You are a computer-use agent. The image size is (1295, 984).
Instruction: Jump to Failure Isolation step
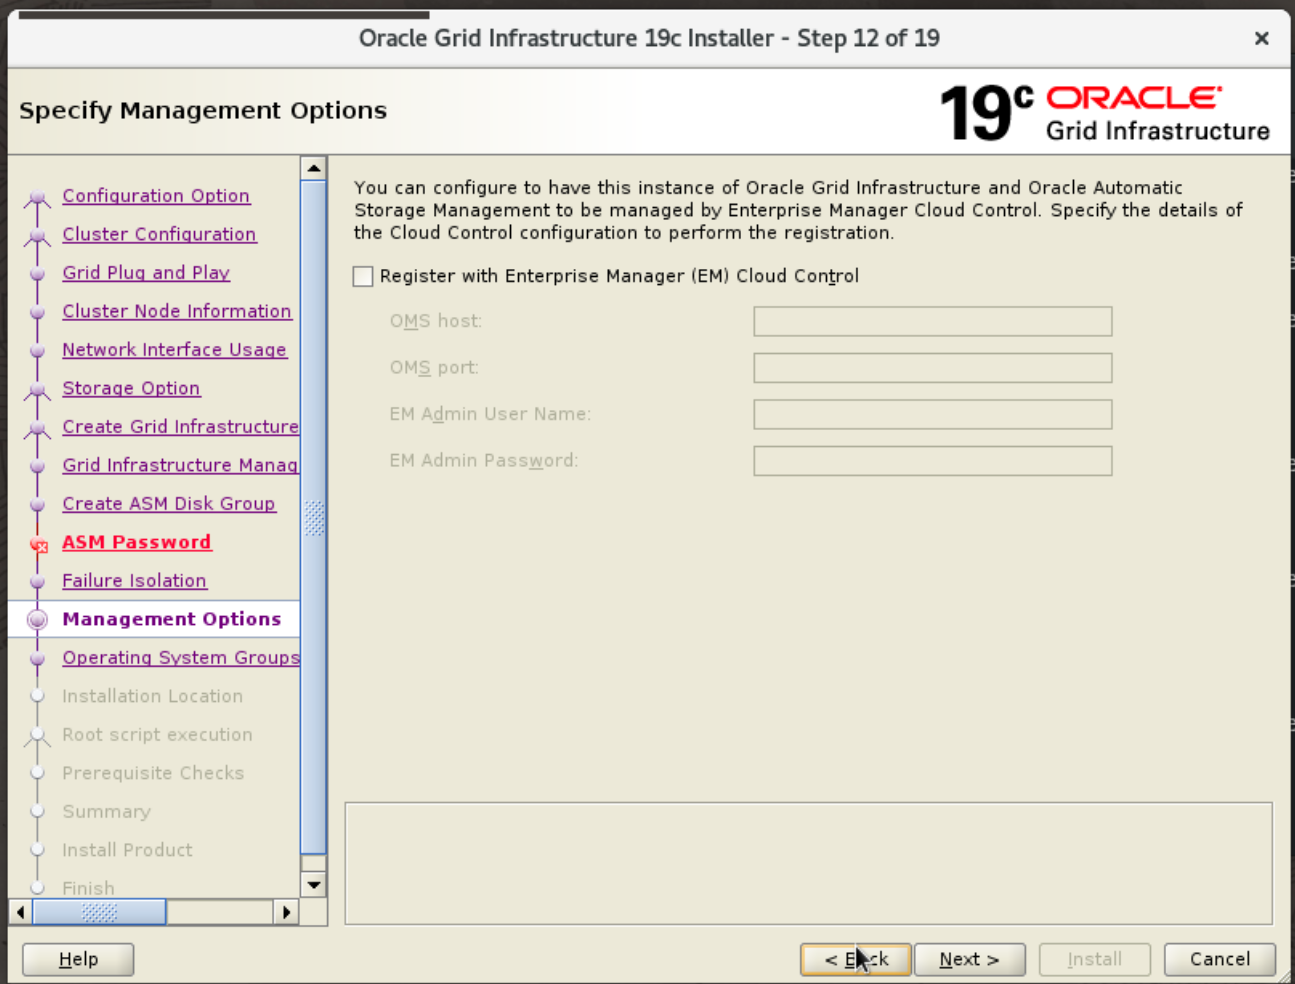[x=134, y=581]
